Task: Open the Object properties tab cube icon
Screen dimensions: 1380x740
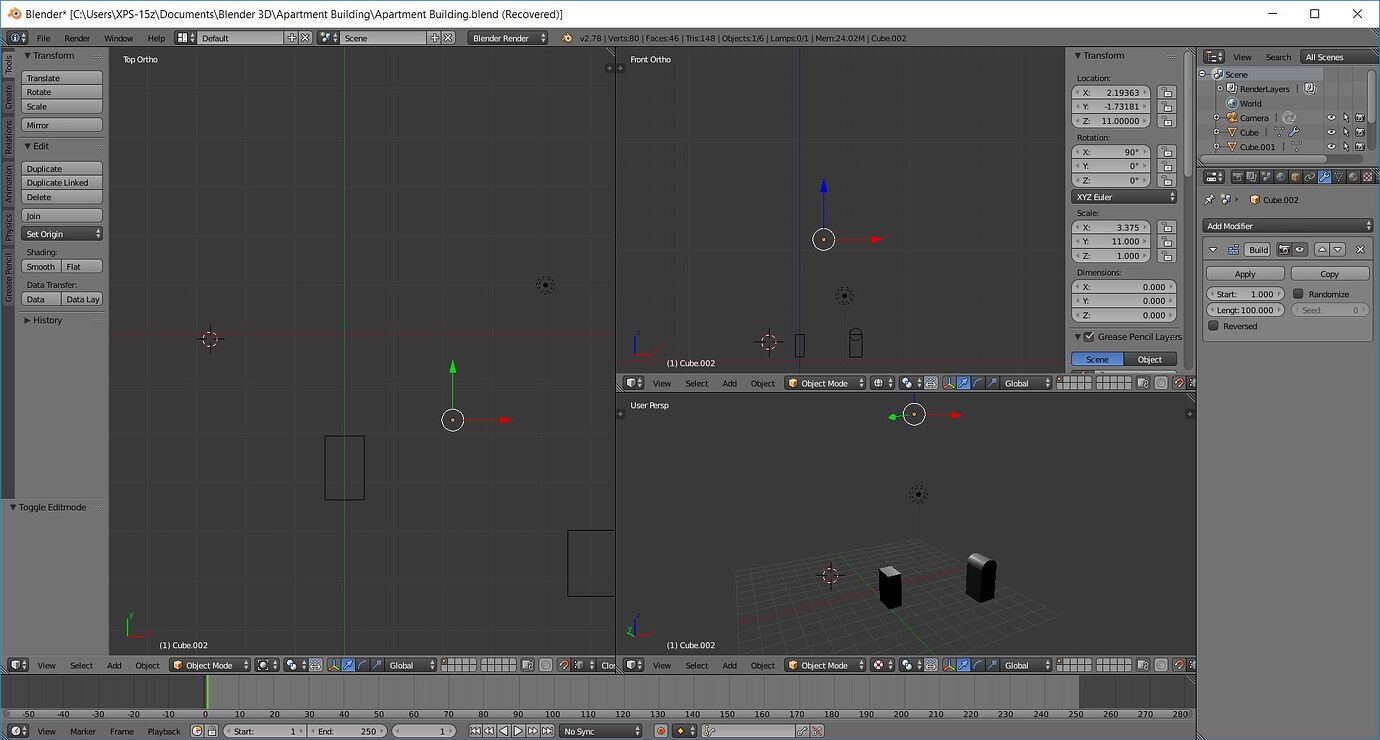Action: 1295,177
